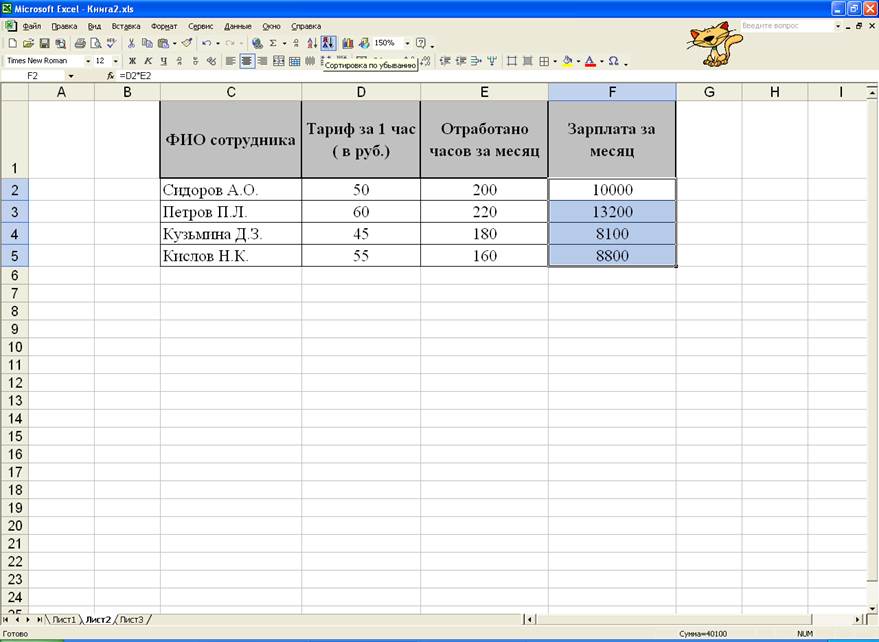Click the font color red A swatch
Viewport: 879px width, 642px height.
pyautogui.click(x=589, y=61)
